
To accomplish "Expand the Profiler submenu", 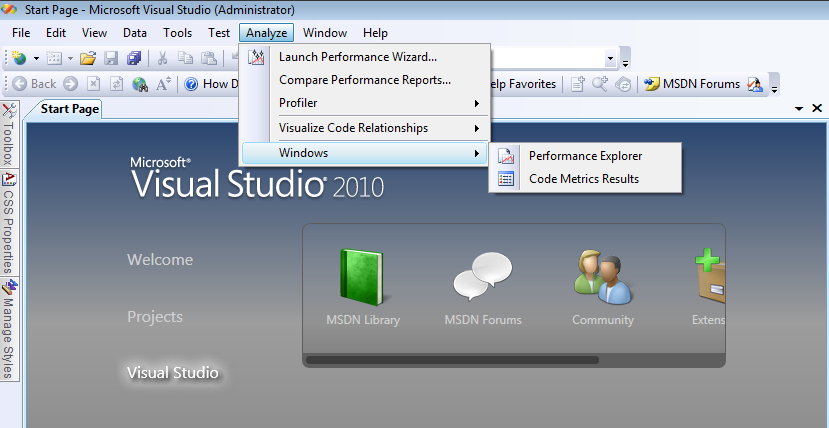I will (365, 103).
